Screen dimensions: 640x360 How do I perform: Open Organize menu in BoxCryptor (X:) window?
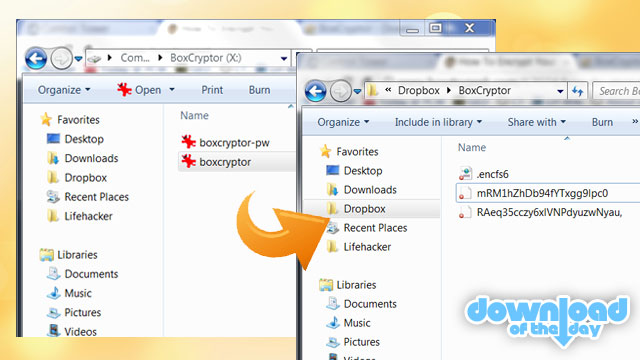pos(64,90)
